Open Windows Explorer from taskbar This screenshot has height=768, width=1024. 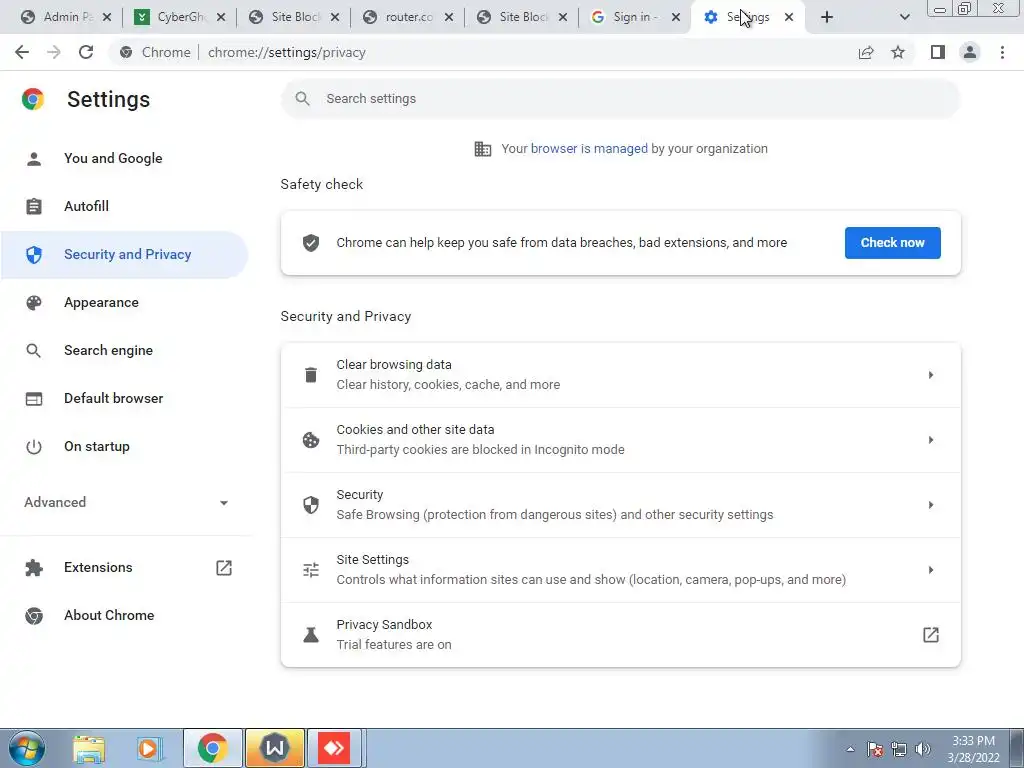(x=89, y=748)
